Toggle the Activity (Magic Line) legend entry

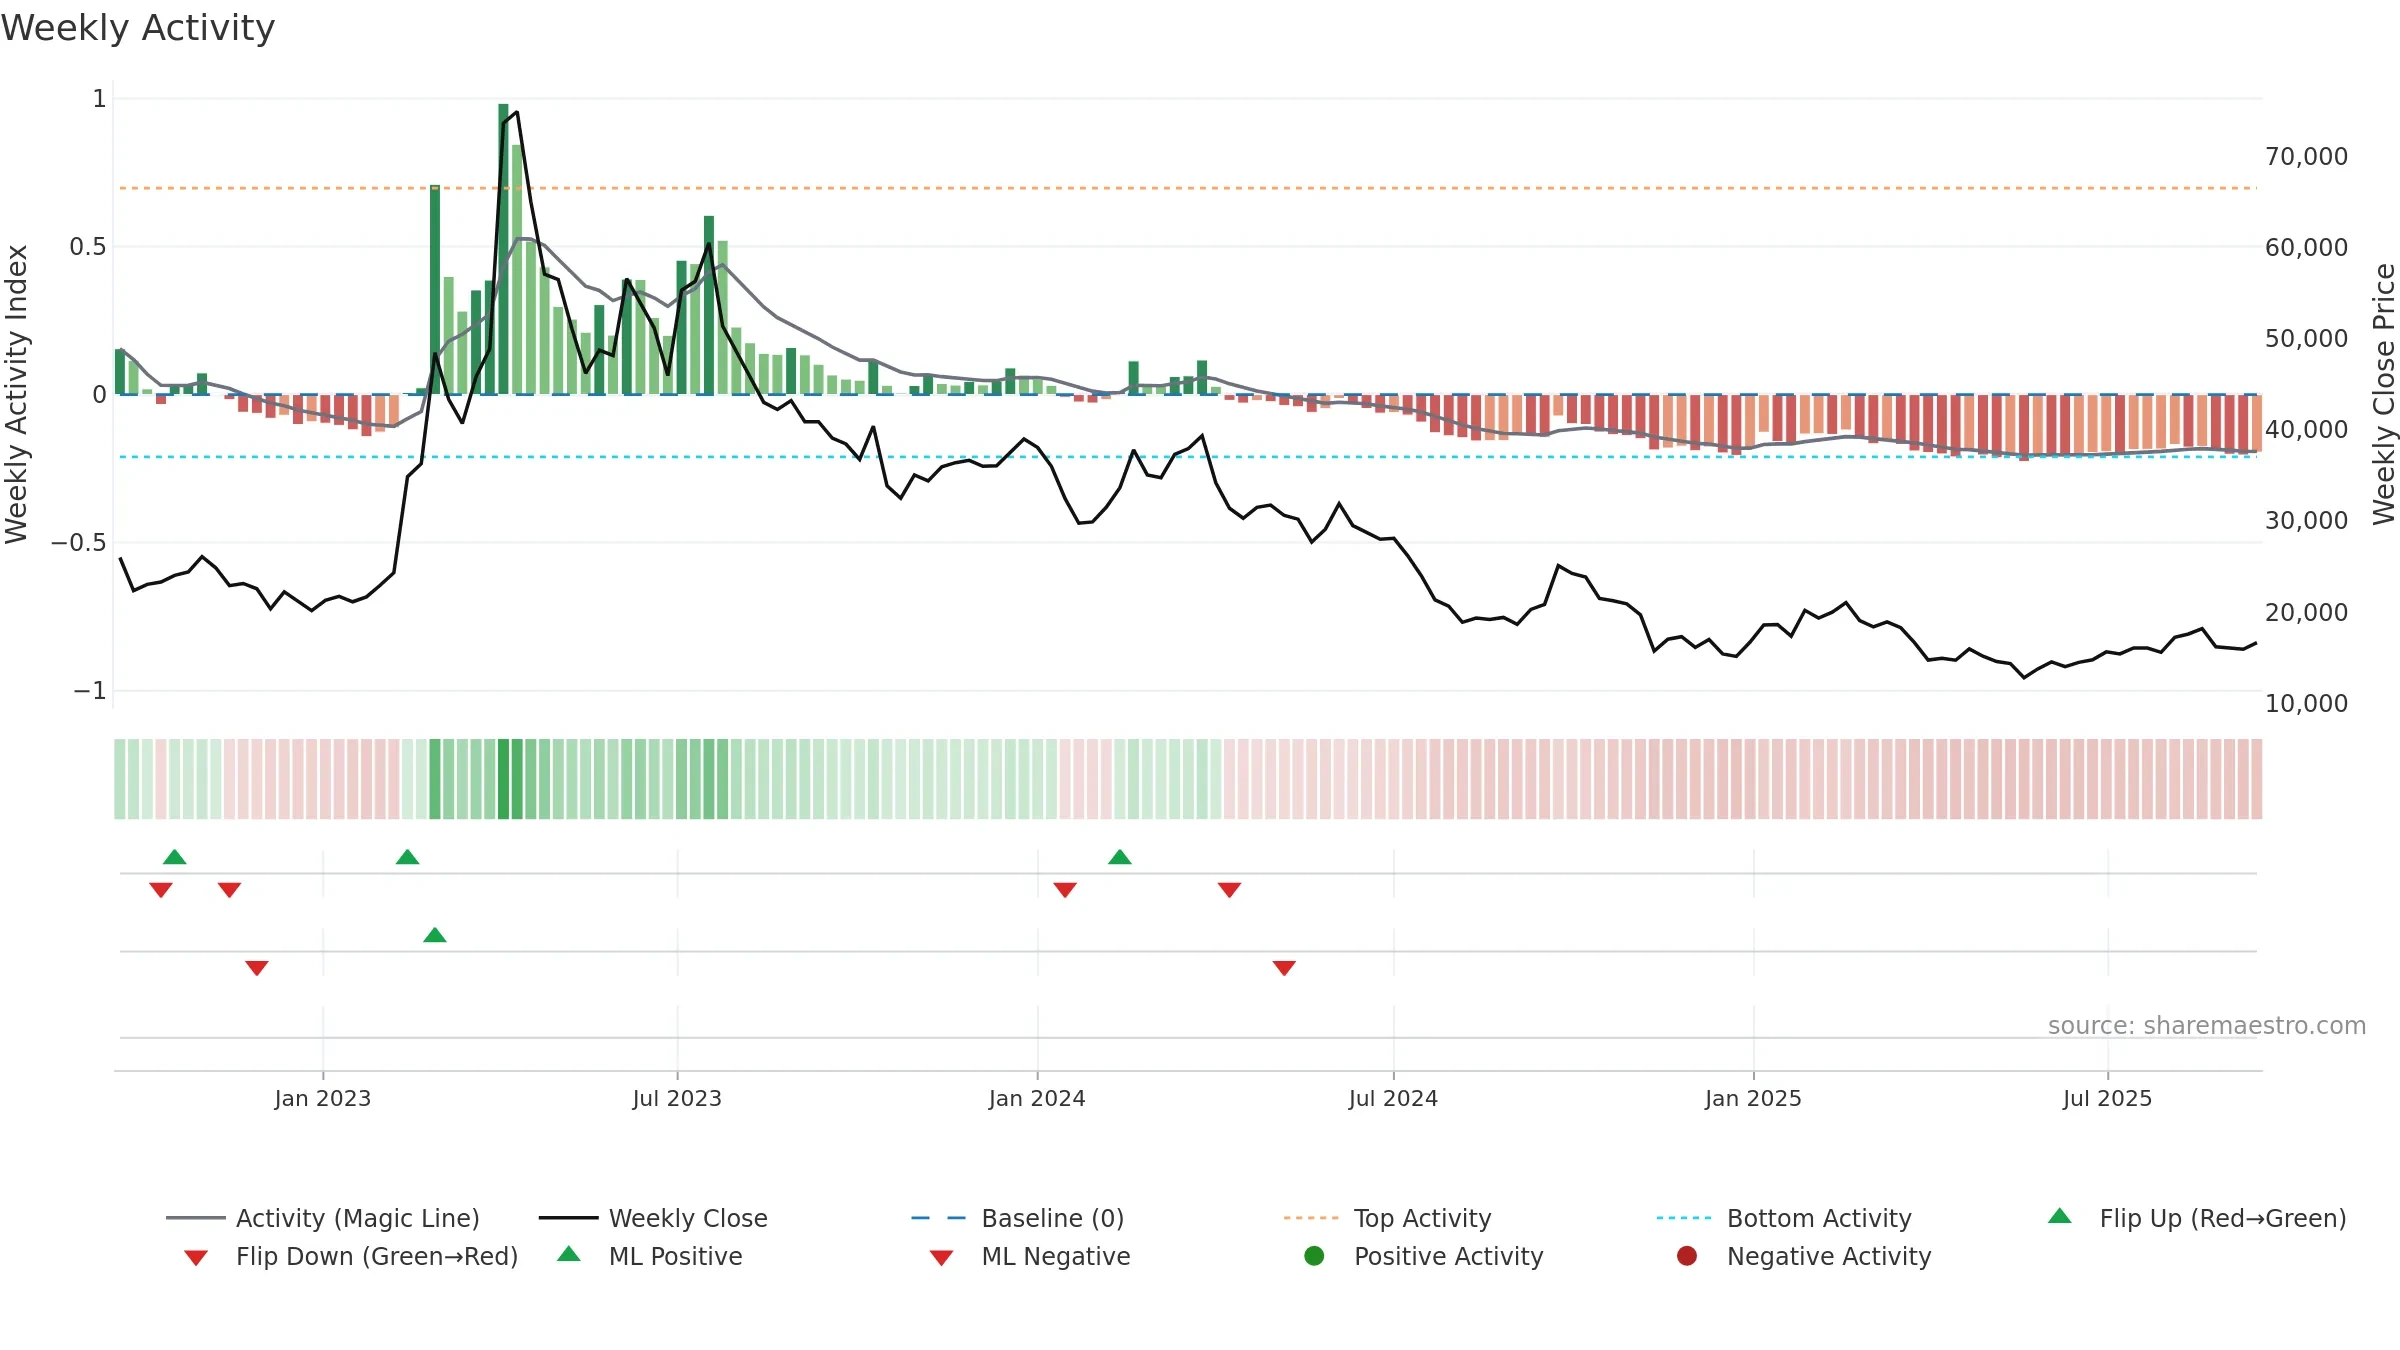tap(323, 1218)
